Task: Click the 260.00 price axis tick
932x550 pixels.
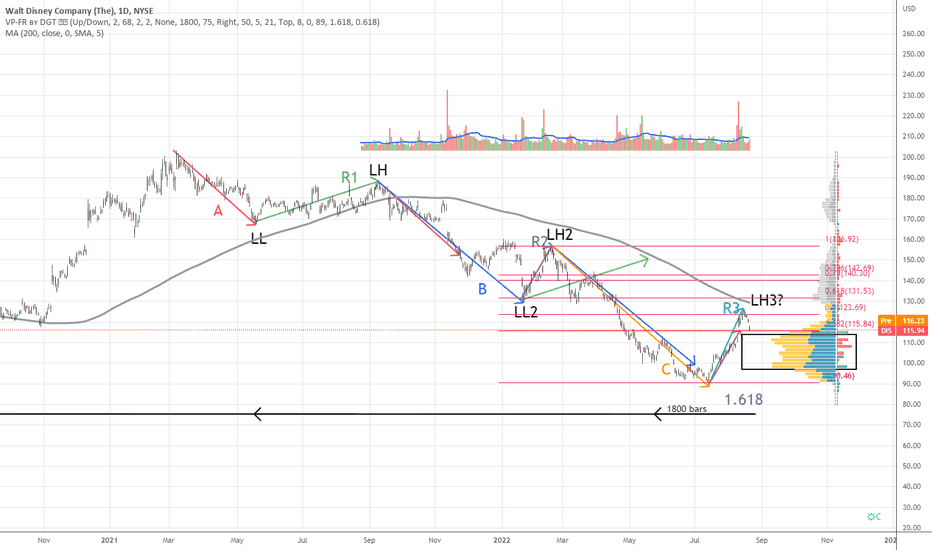Action: [912, 33]
